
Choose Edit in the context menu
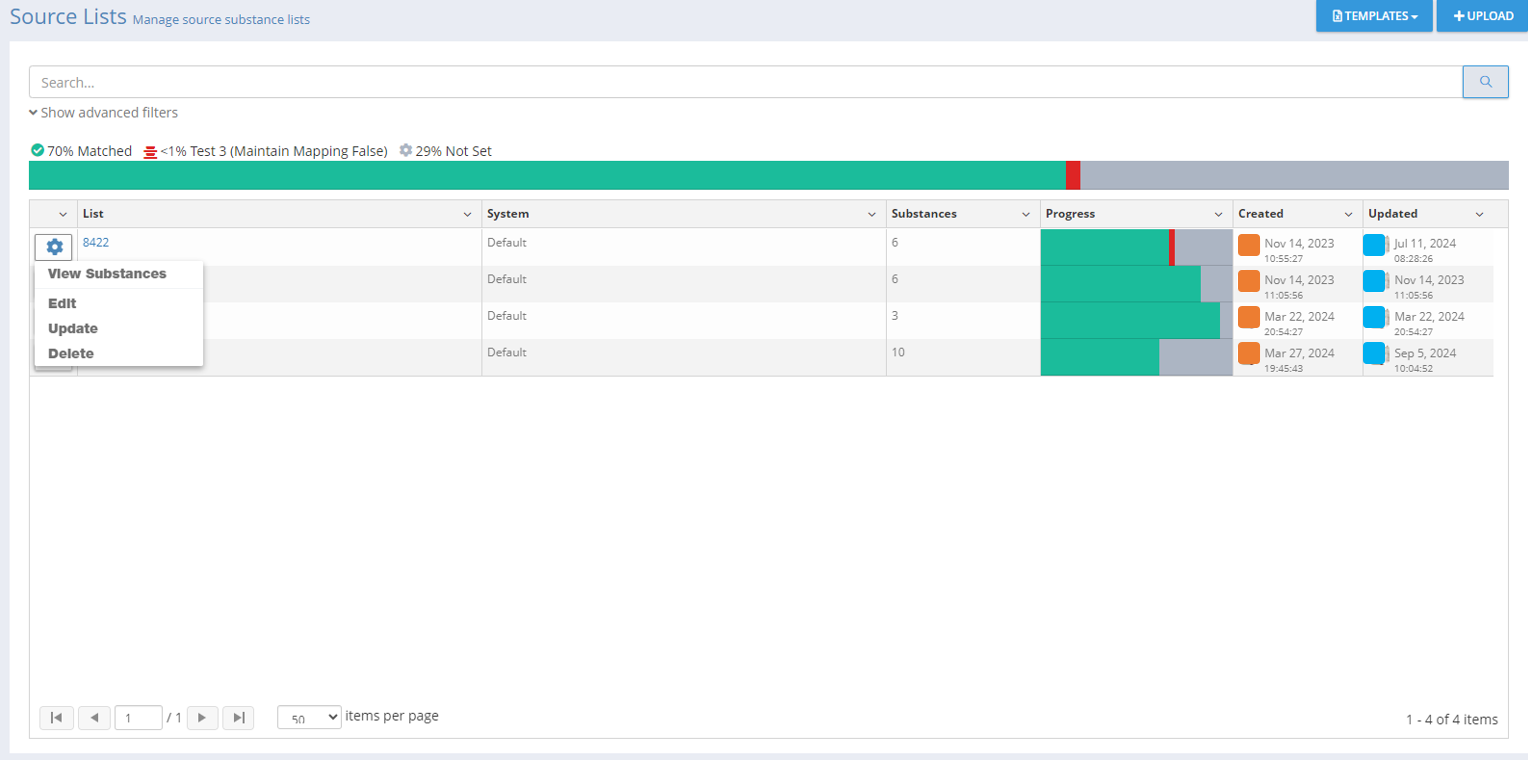tap(62, 303)
